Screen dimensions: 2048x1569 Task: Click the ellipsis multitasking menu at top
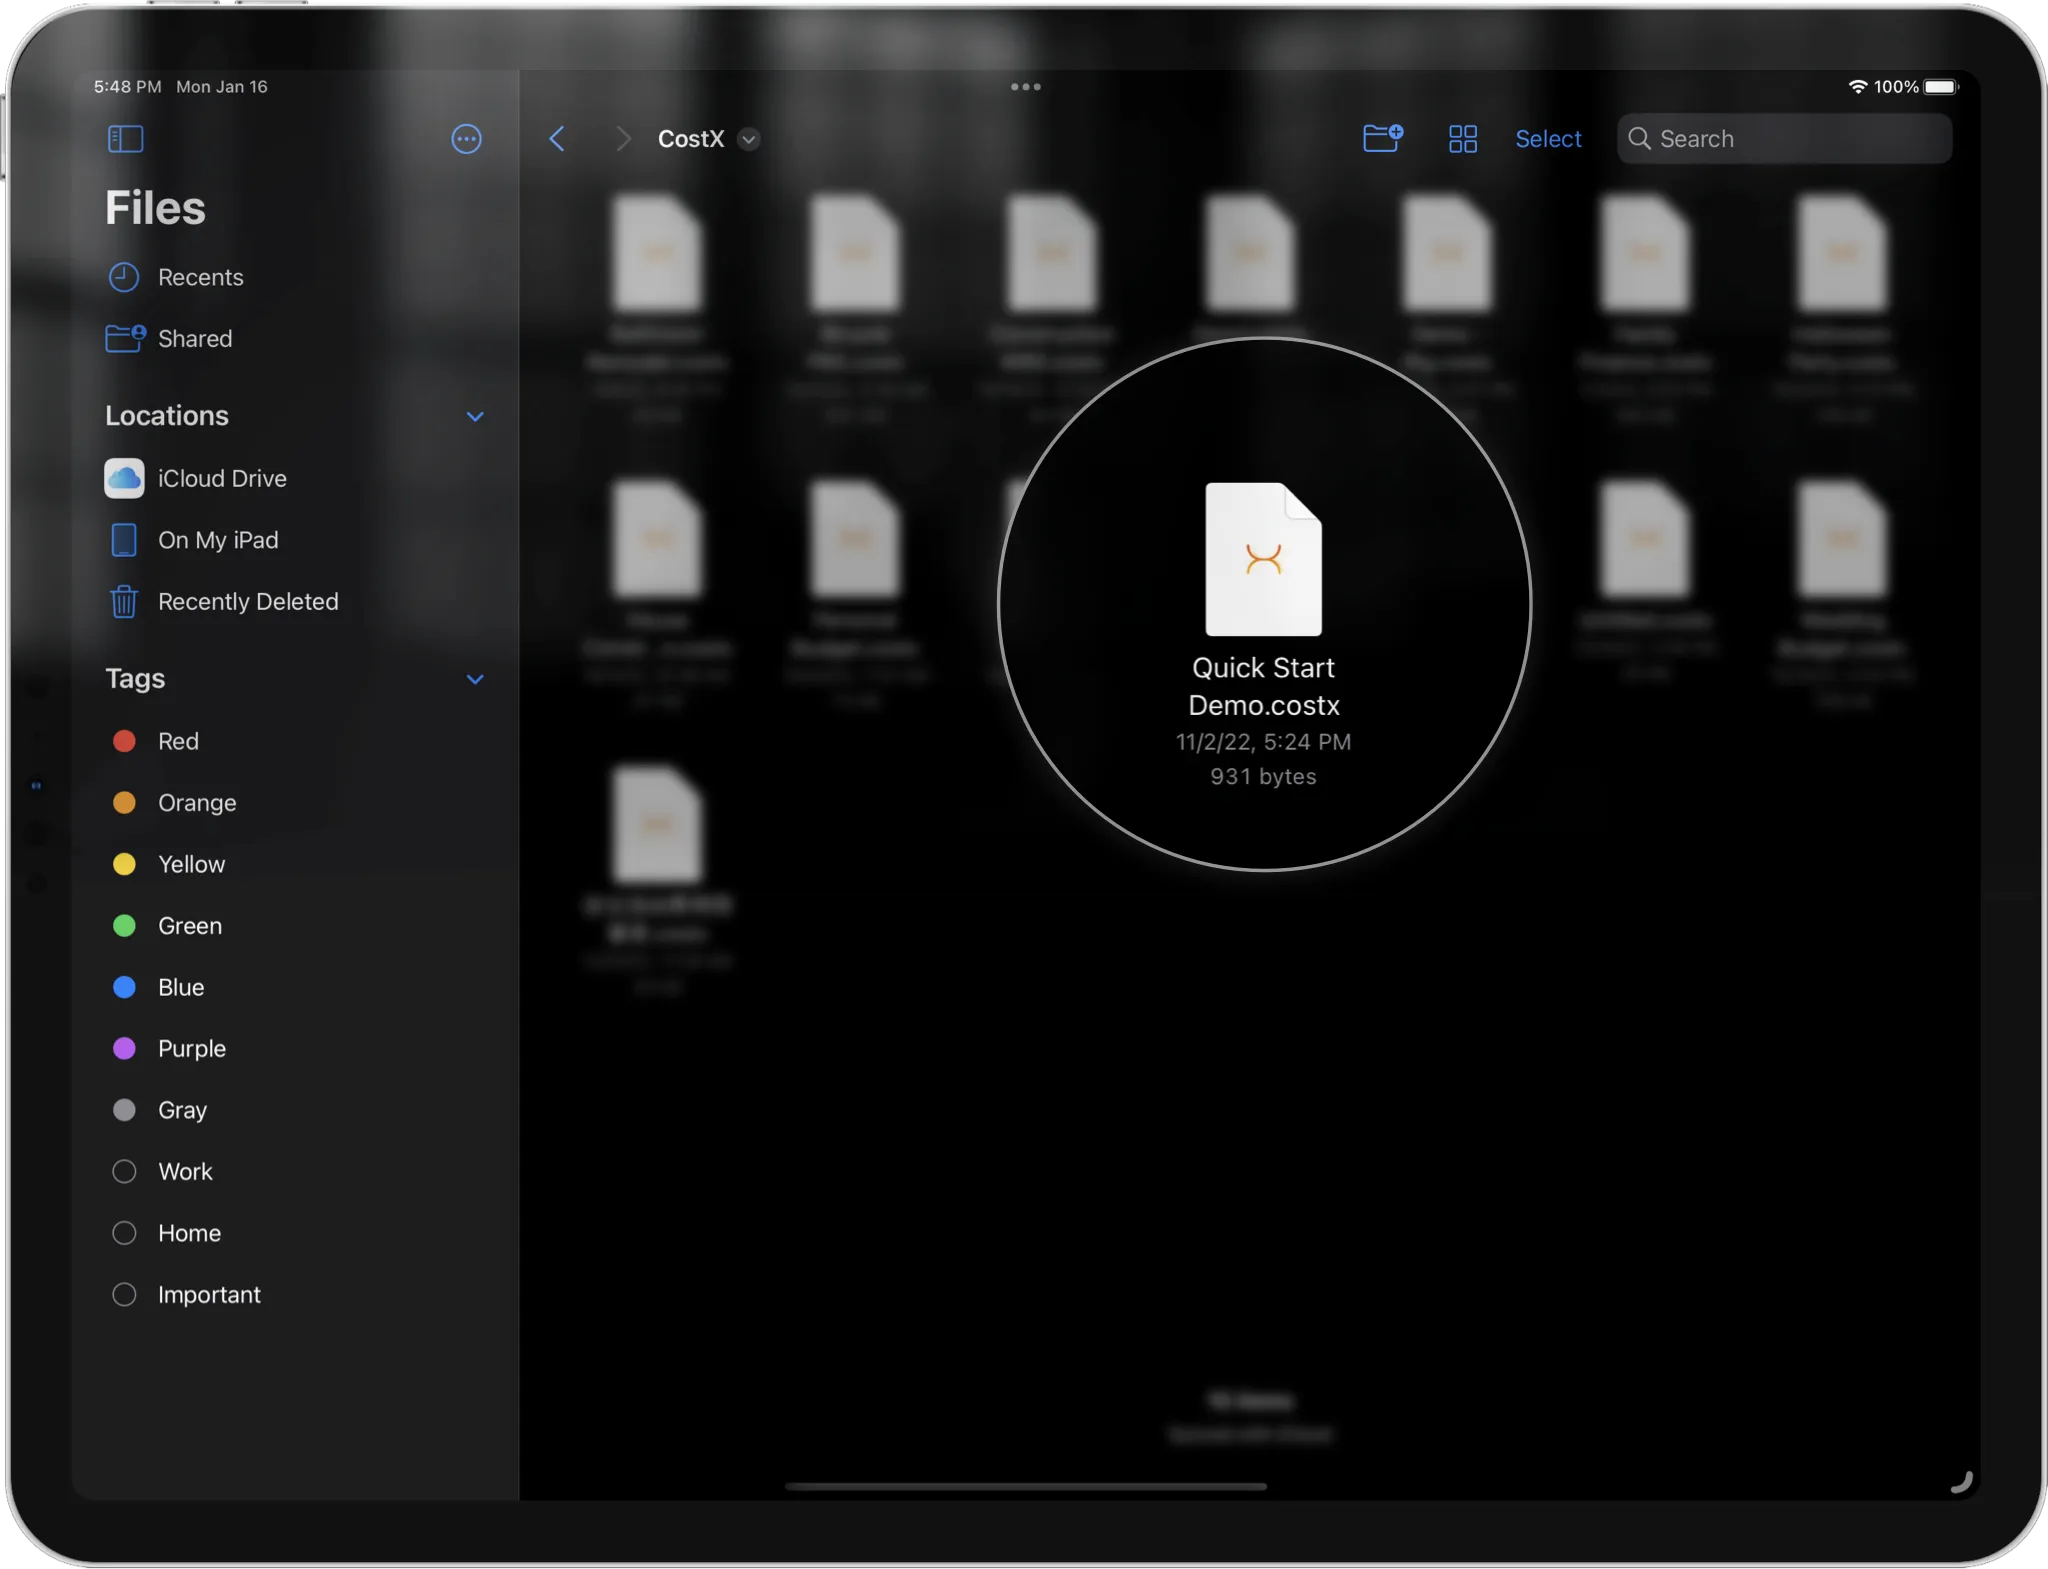point(1026,87)
